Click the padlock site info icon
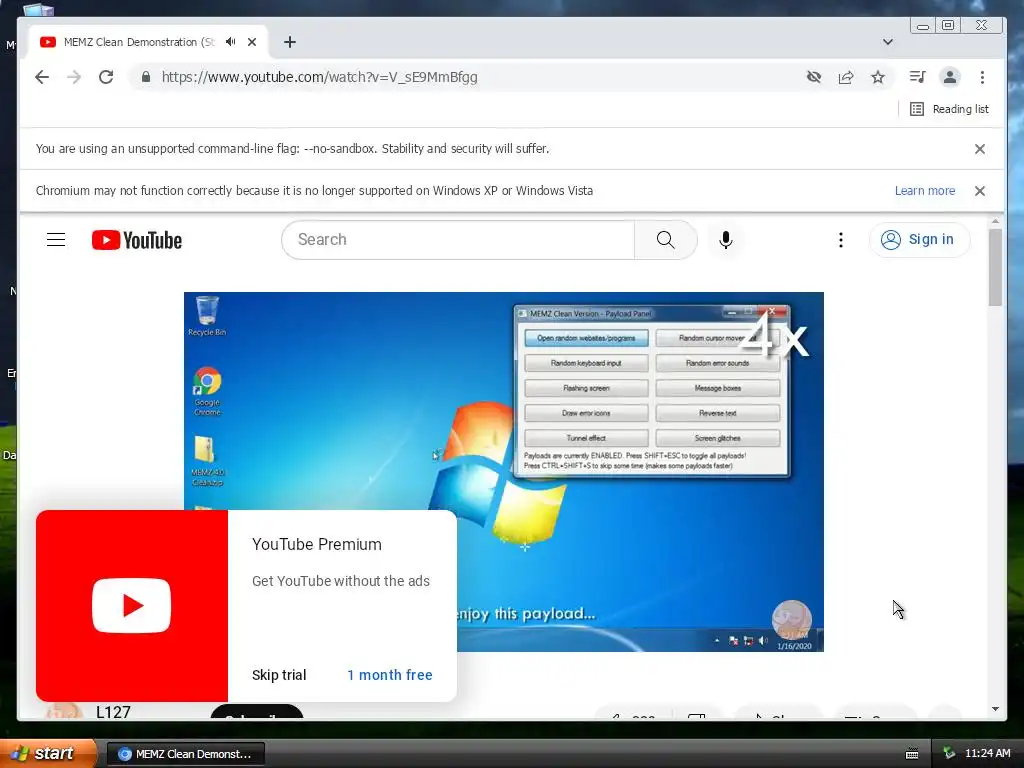The height and width of the screenshot is (768, 1024). click(x=146, y=77)
